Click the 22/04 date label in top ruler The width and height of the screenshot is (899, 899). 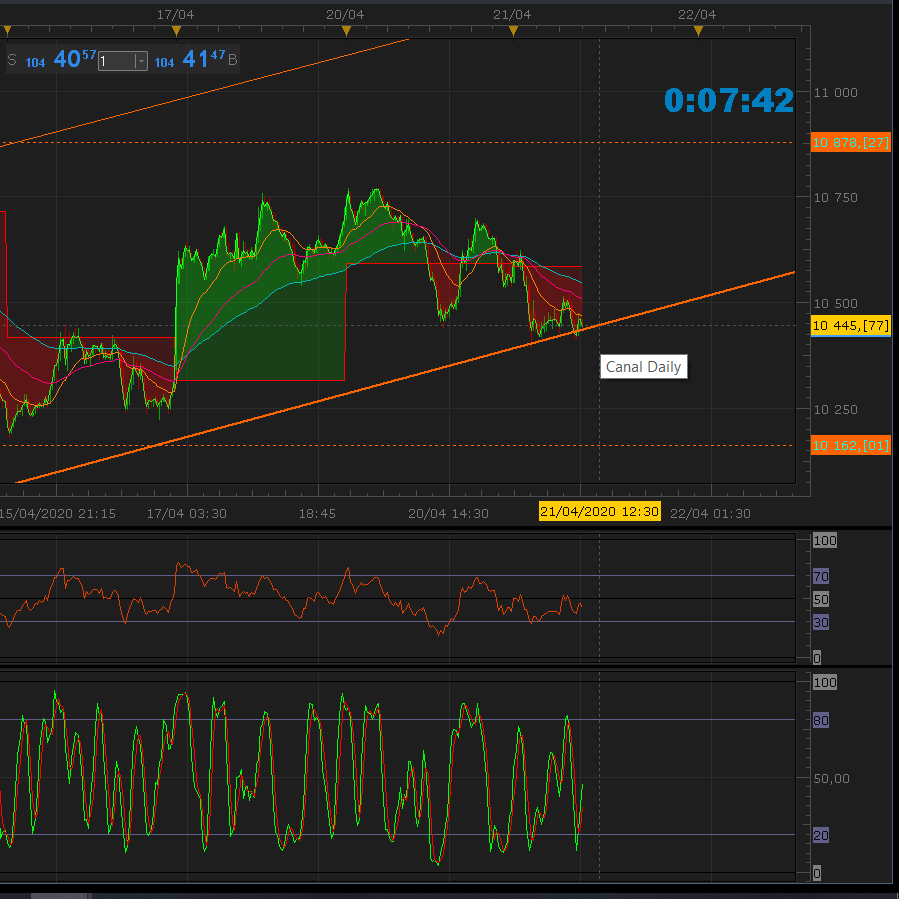click(x=697, y=14)
